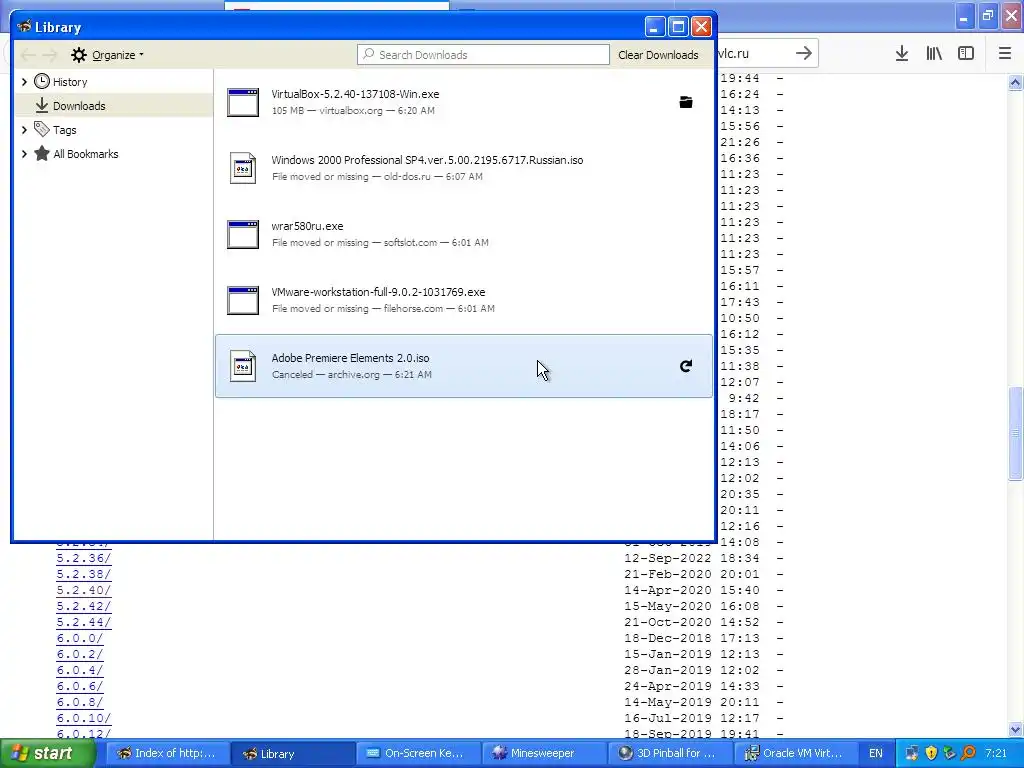Viewport: 1024px width, 768px height.
Task: Open the 6.0.10/ directory link
Action: tap(84, 718)
